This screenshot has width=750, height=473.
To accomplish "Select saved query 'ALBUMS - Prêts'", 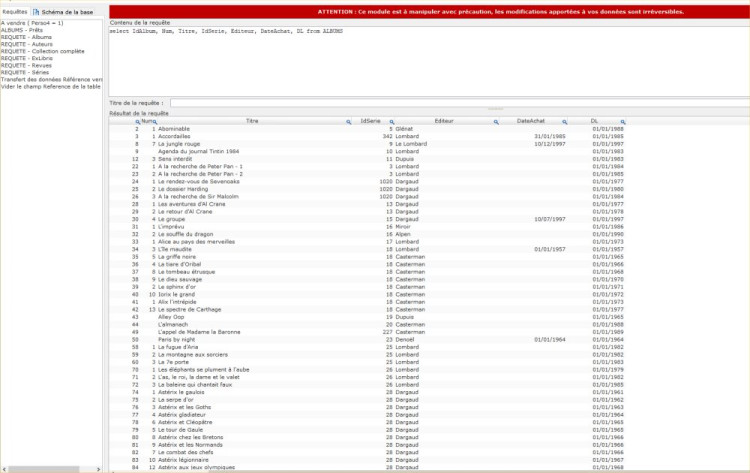I will click(22, 30).
